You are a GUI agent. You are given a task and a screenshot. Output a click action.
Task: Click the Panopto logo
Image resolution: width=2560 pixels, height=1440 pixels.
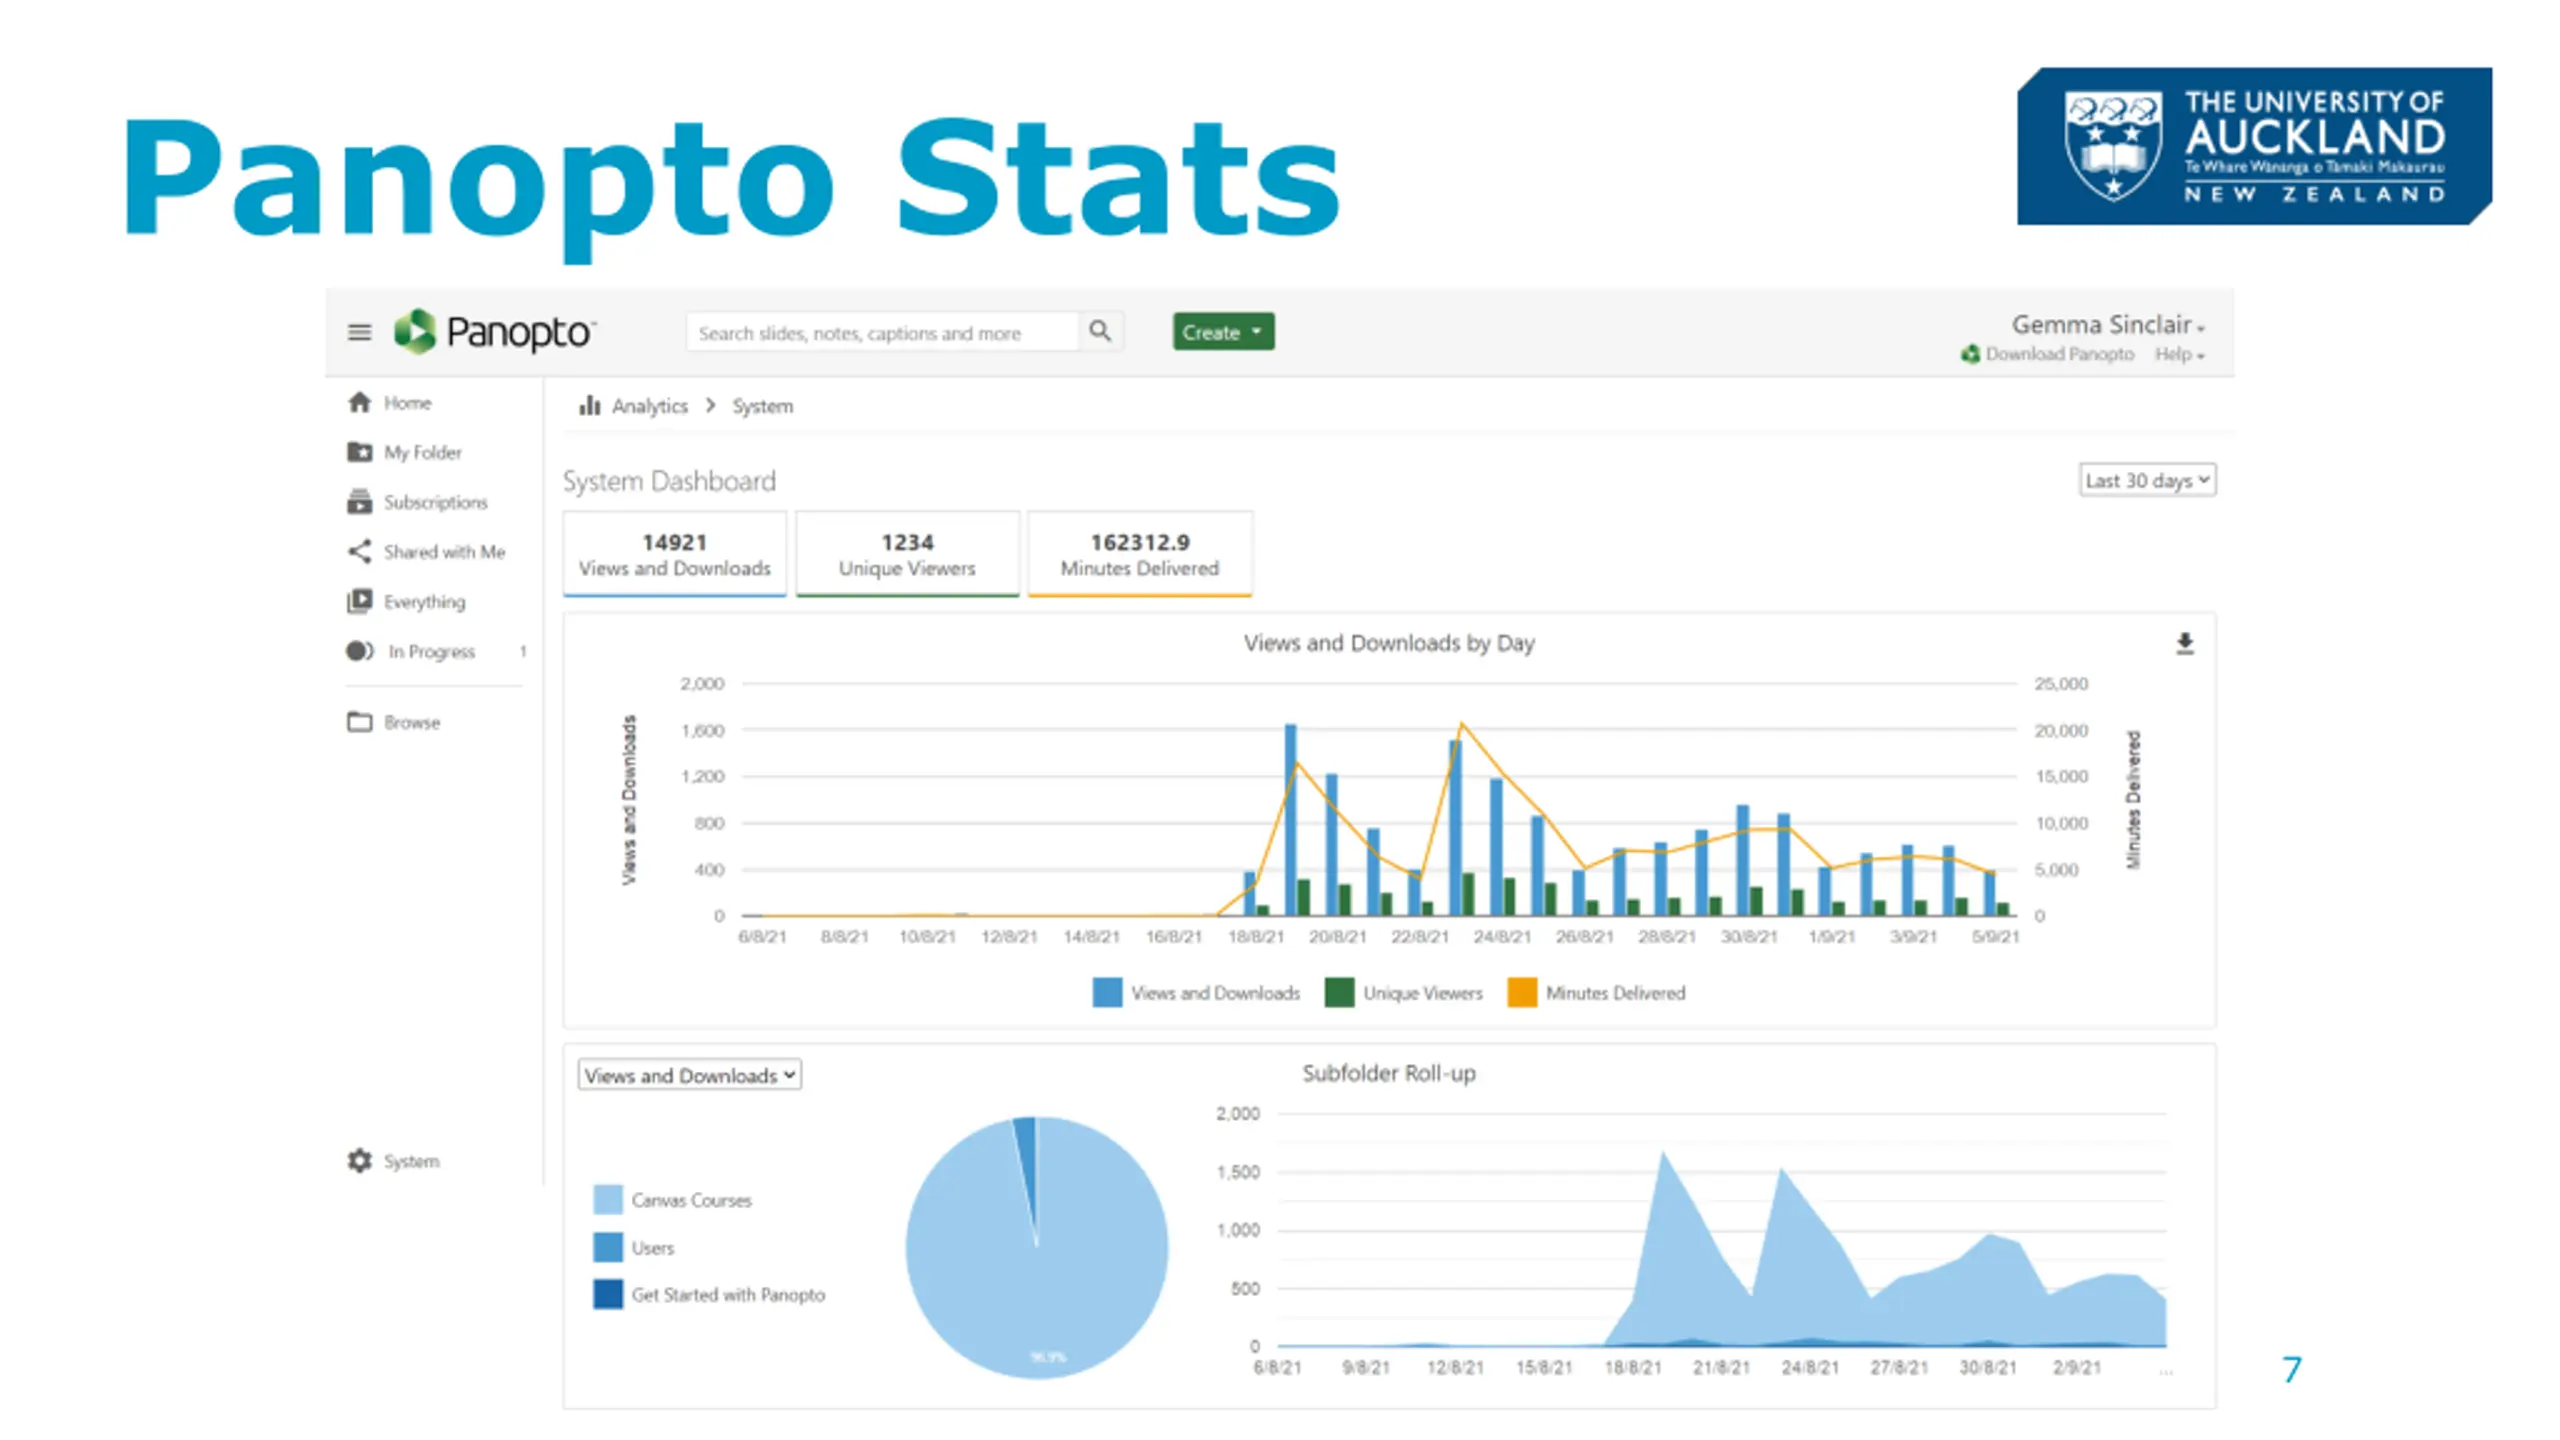point(495,331)
